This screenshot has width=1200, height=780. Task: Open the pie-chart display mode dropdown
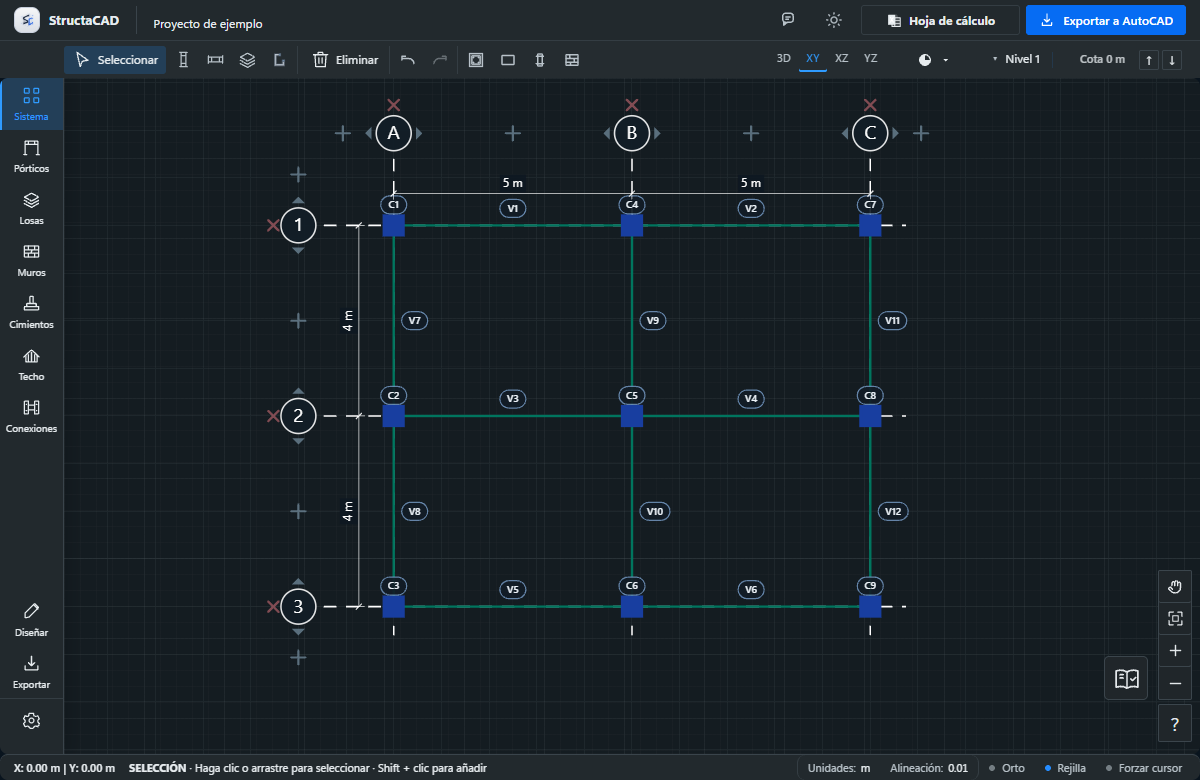click(933, 60)
